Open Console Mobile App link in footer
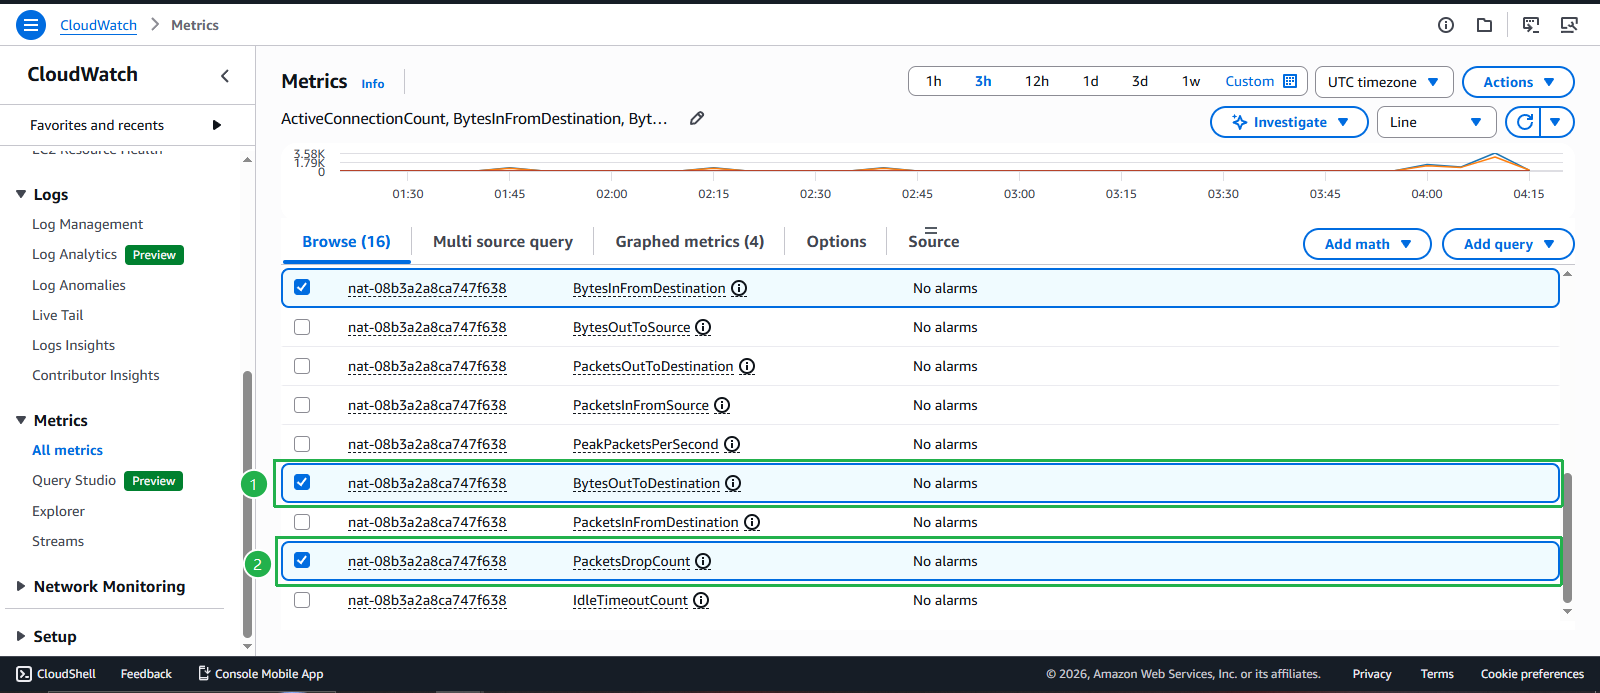 click(260, 674)
